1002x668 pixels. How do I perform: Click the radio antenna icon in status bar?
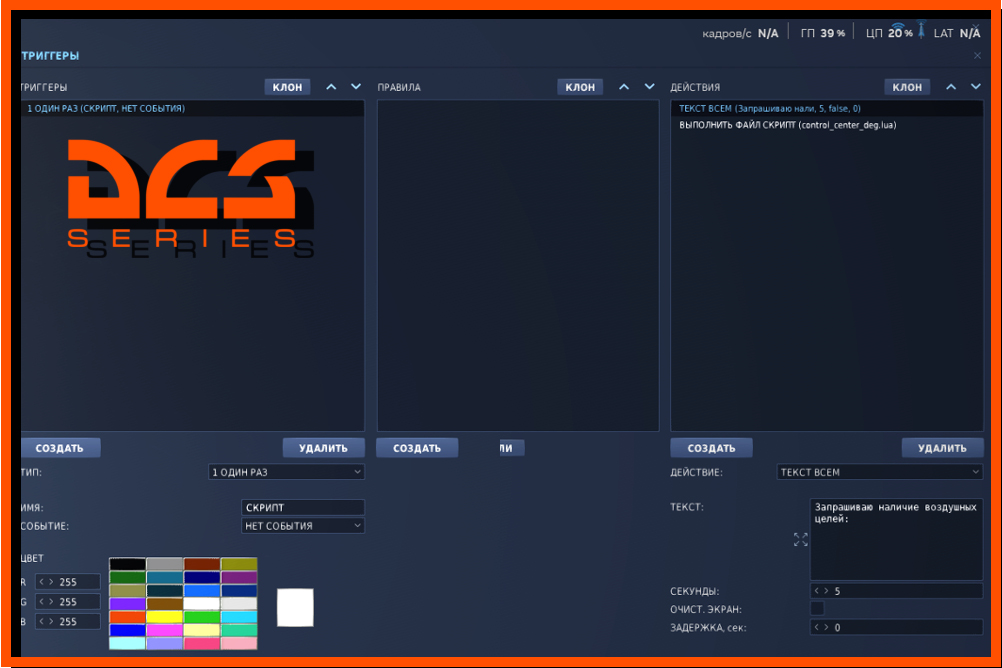[920, 31]
